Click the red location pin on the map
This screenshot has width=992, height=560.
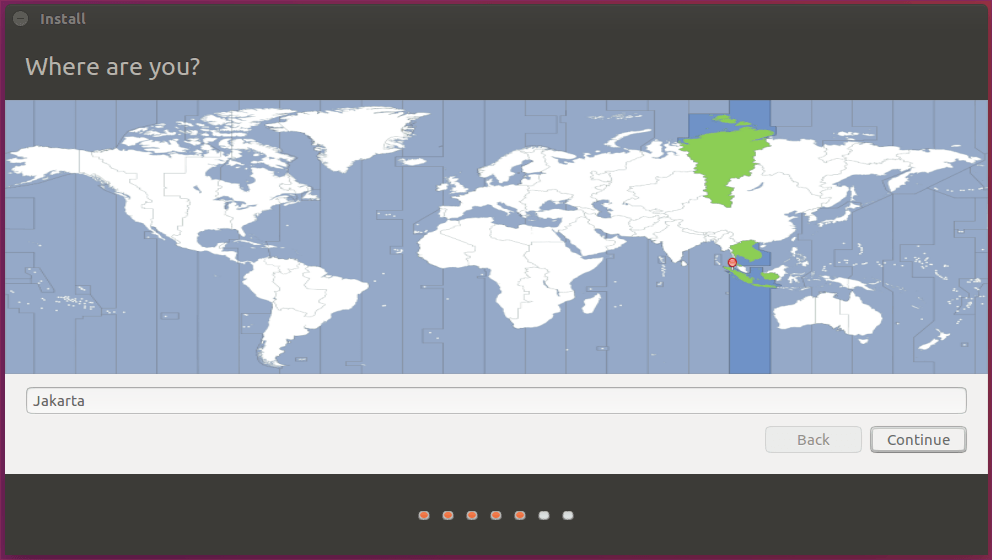point(732,263)
